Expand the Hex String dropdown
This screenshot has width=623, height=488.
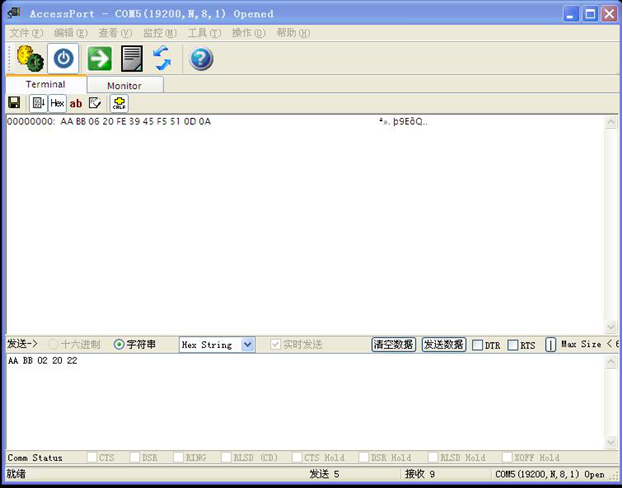[x=248, y=344]
